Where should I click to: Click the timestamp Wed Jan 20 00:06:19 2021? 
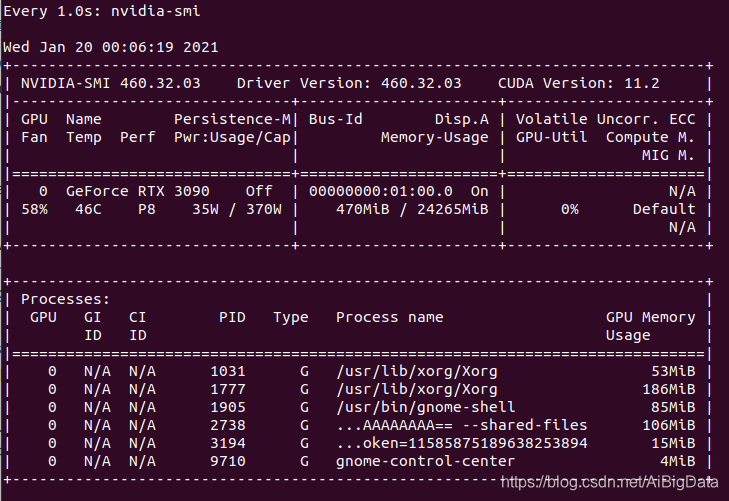(x=111, y=47)
